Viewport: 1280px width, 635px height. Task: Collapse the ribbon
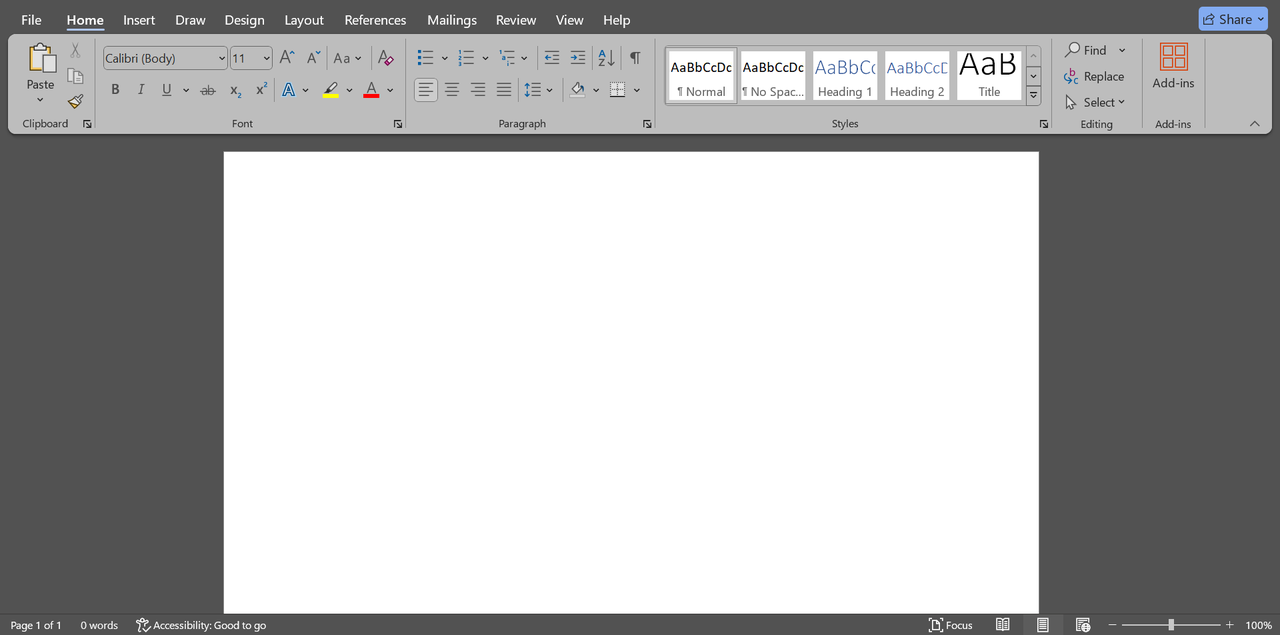pyautogui.click(x=1255, y=124)
